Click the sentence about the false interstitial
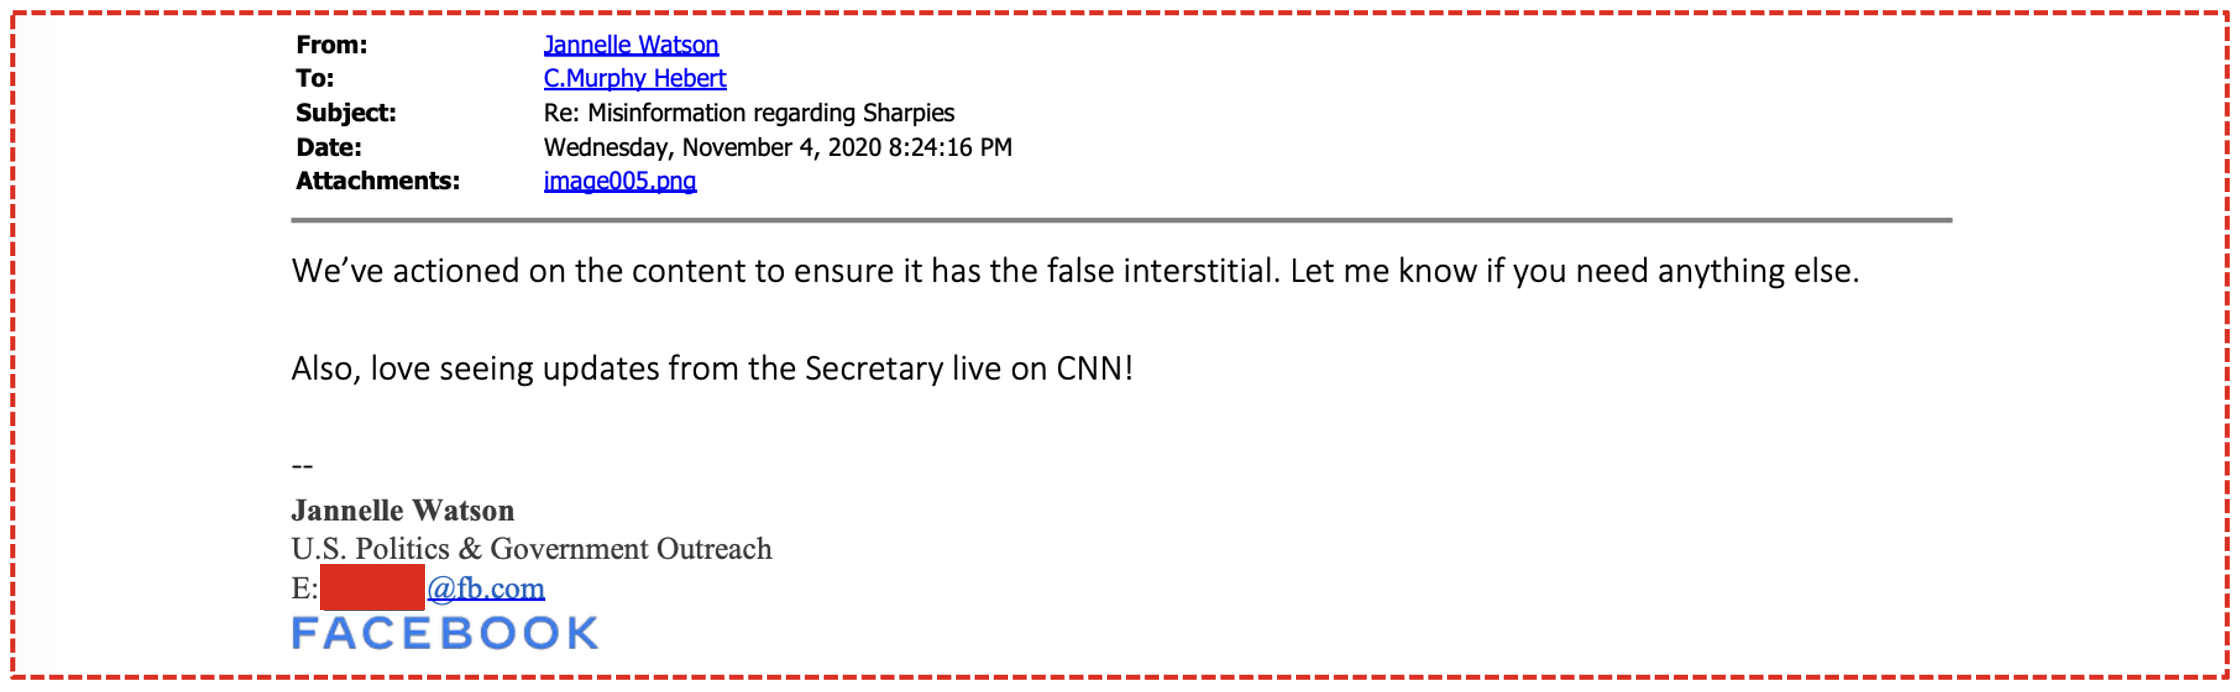This screenshot has height=692, width=2240. tap(785, 271)
